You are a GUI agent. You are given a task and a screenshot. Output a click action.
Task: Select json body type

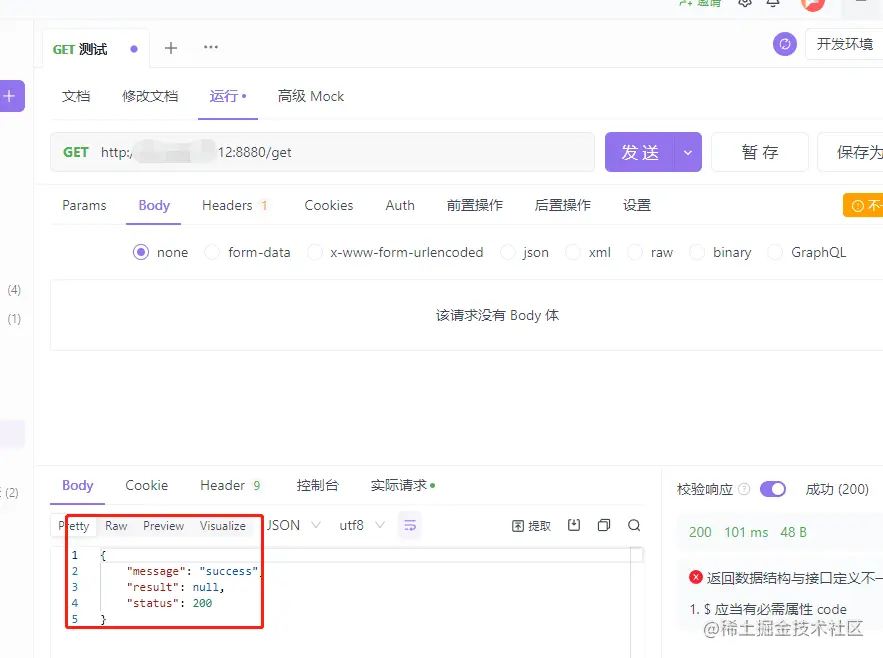[507, 252]
